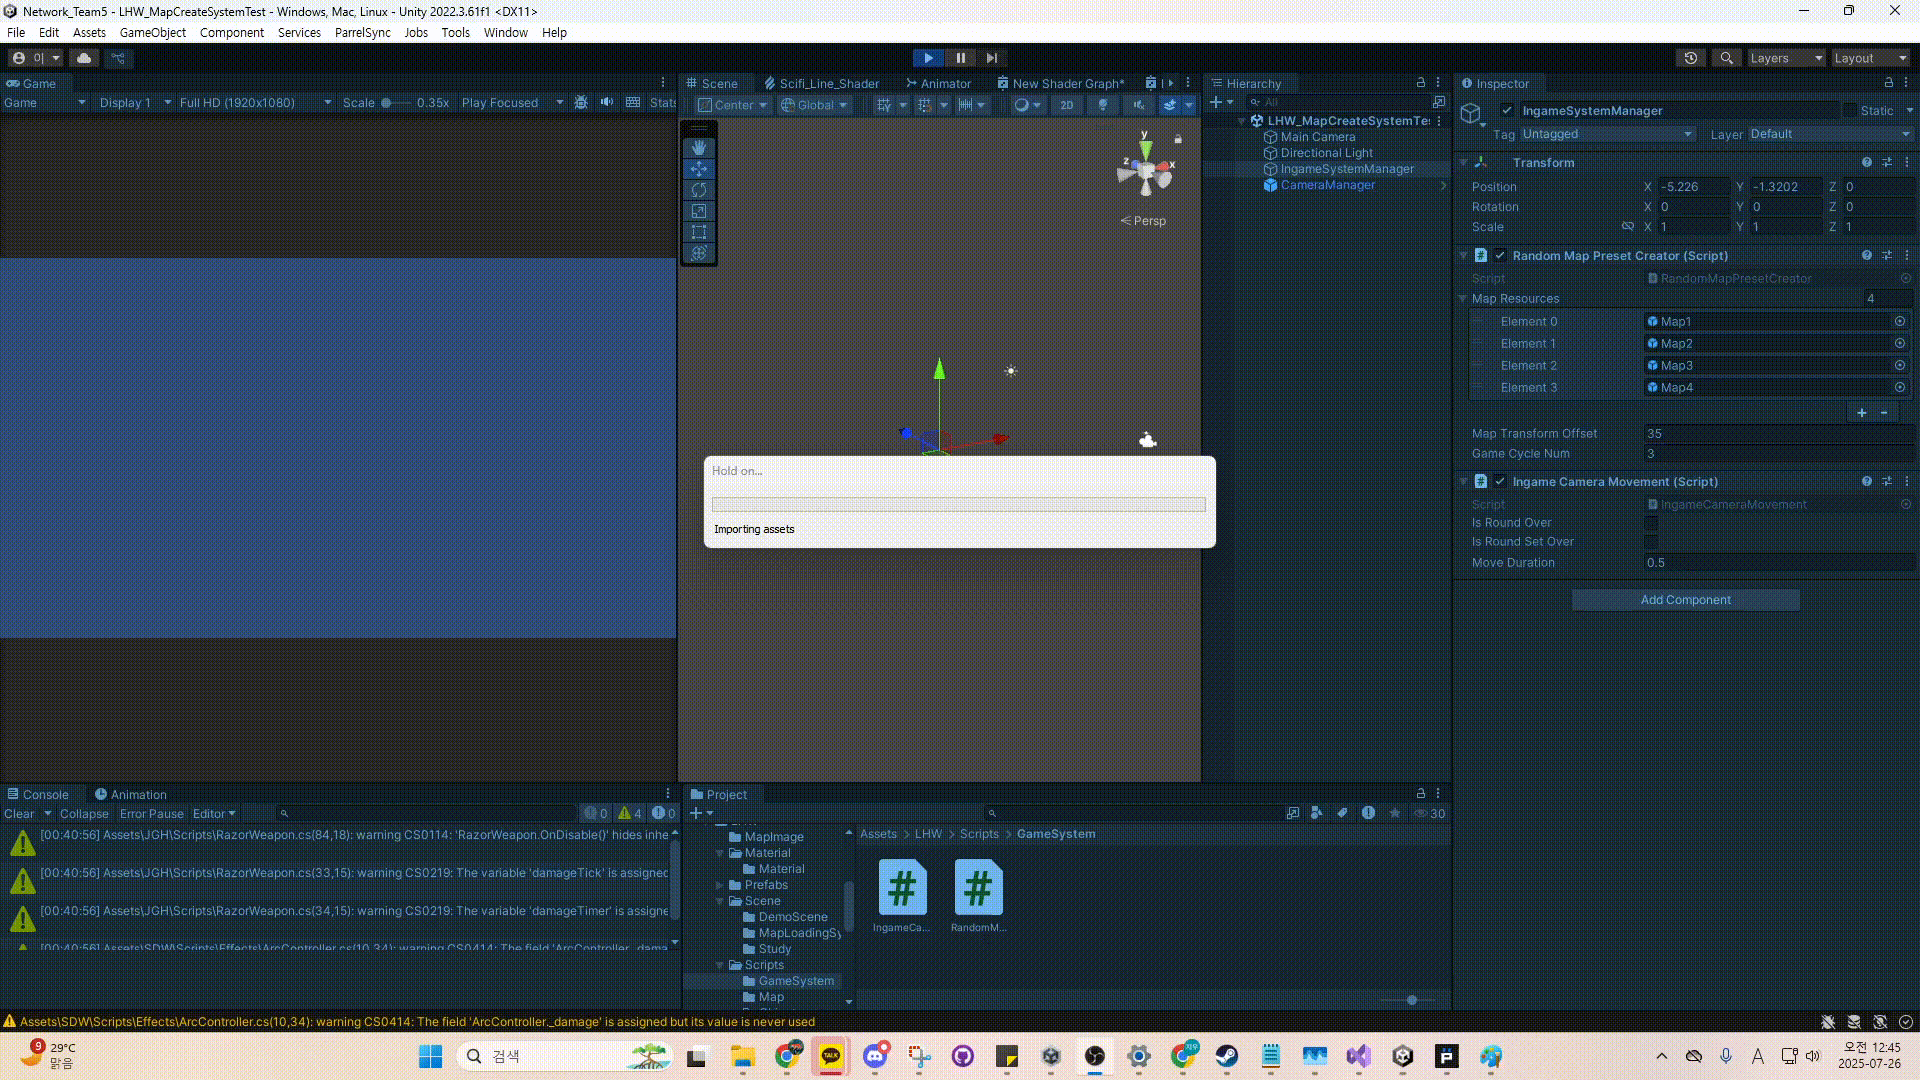The height and width of the screenshot is (1080, 1920).
Task: Open the GameObject menu
Action: 152,32
